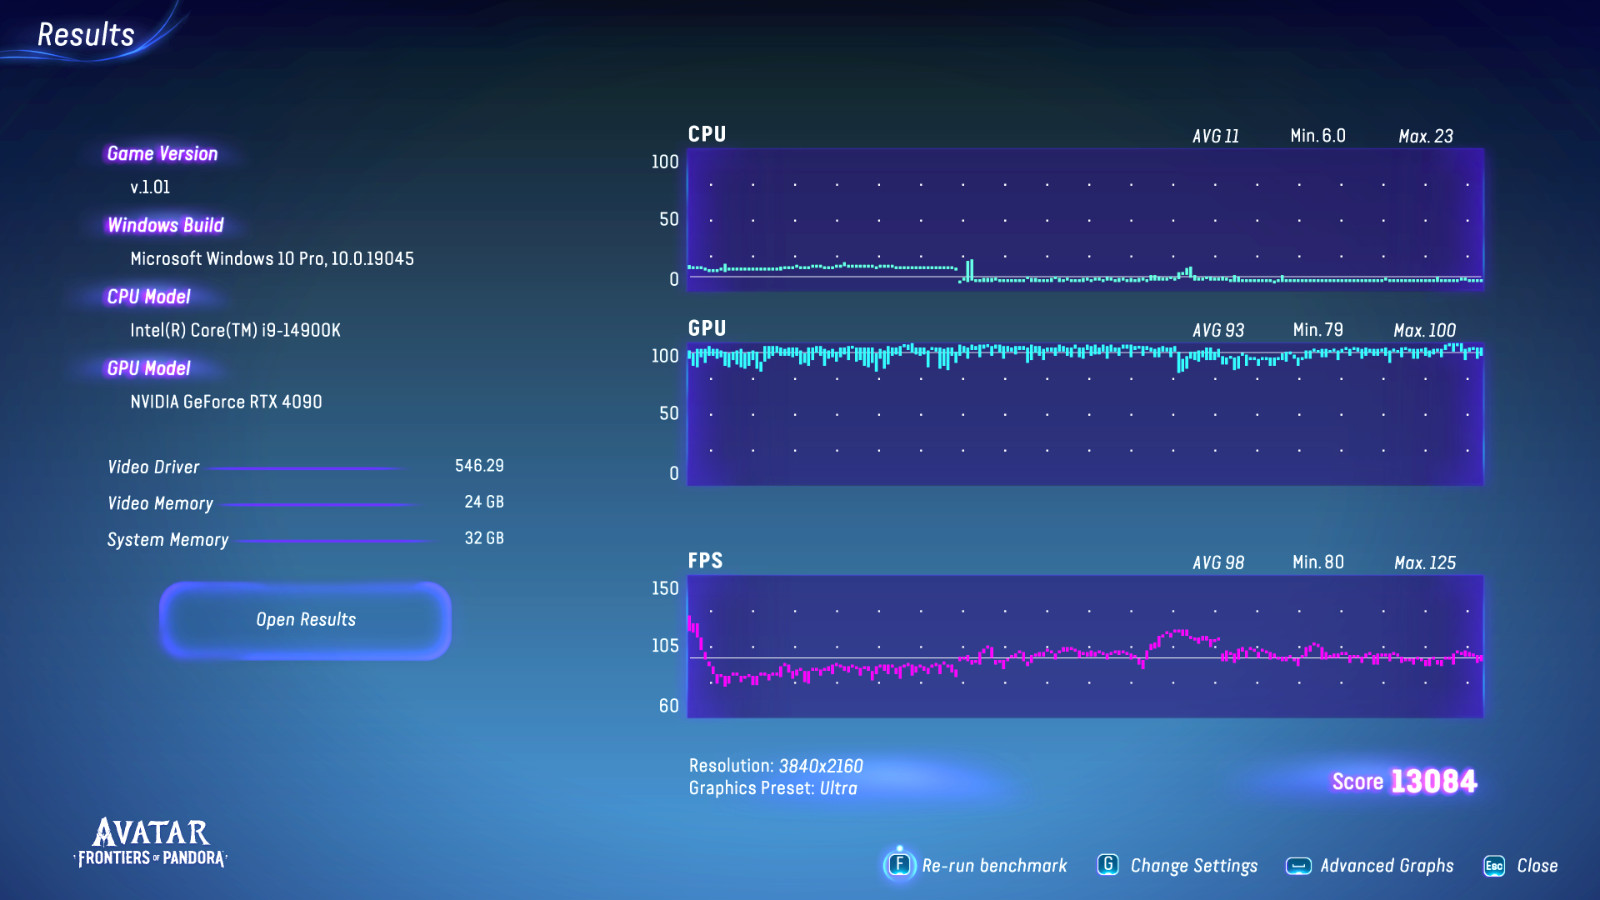Screen dimensions: 1600x900
Task: Click GPU Max. 100 statistic
Action: (1425, 330)
